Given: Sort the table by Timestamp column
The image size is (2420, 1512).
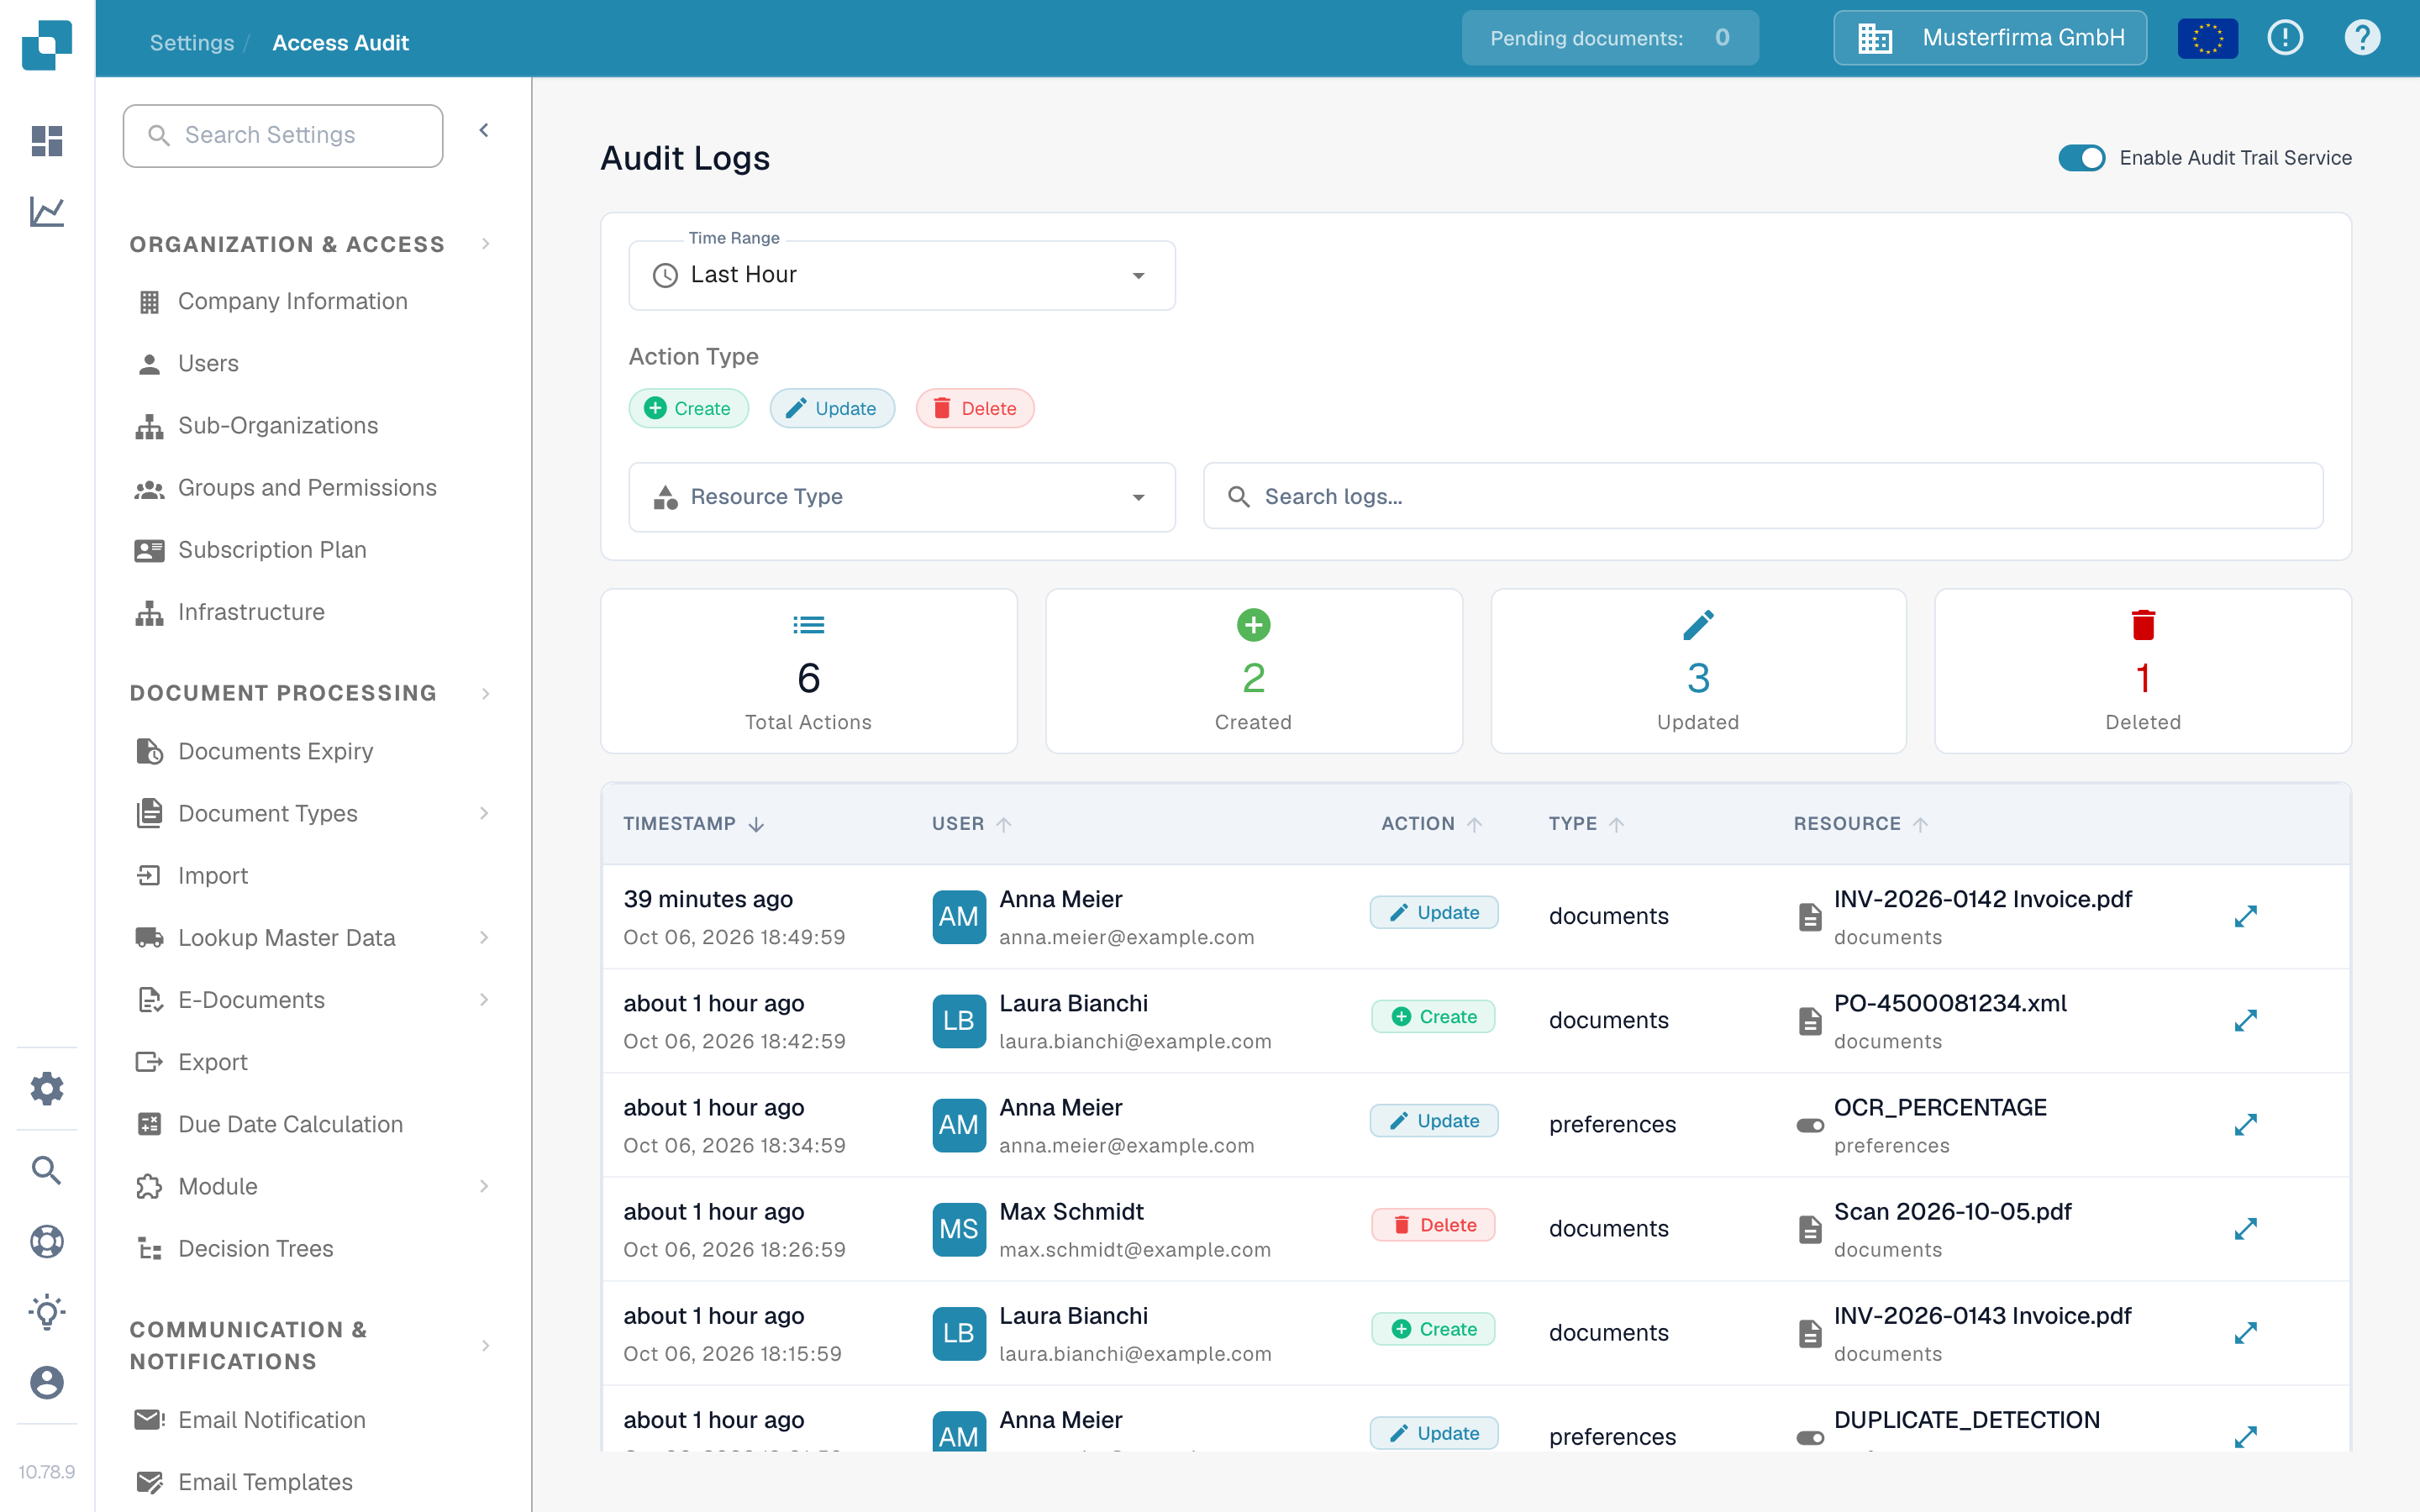Looking at the screenshot, I should tap(693, 823).
